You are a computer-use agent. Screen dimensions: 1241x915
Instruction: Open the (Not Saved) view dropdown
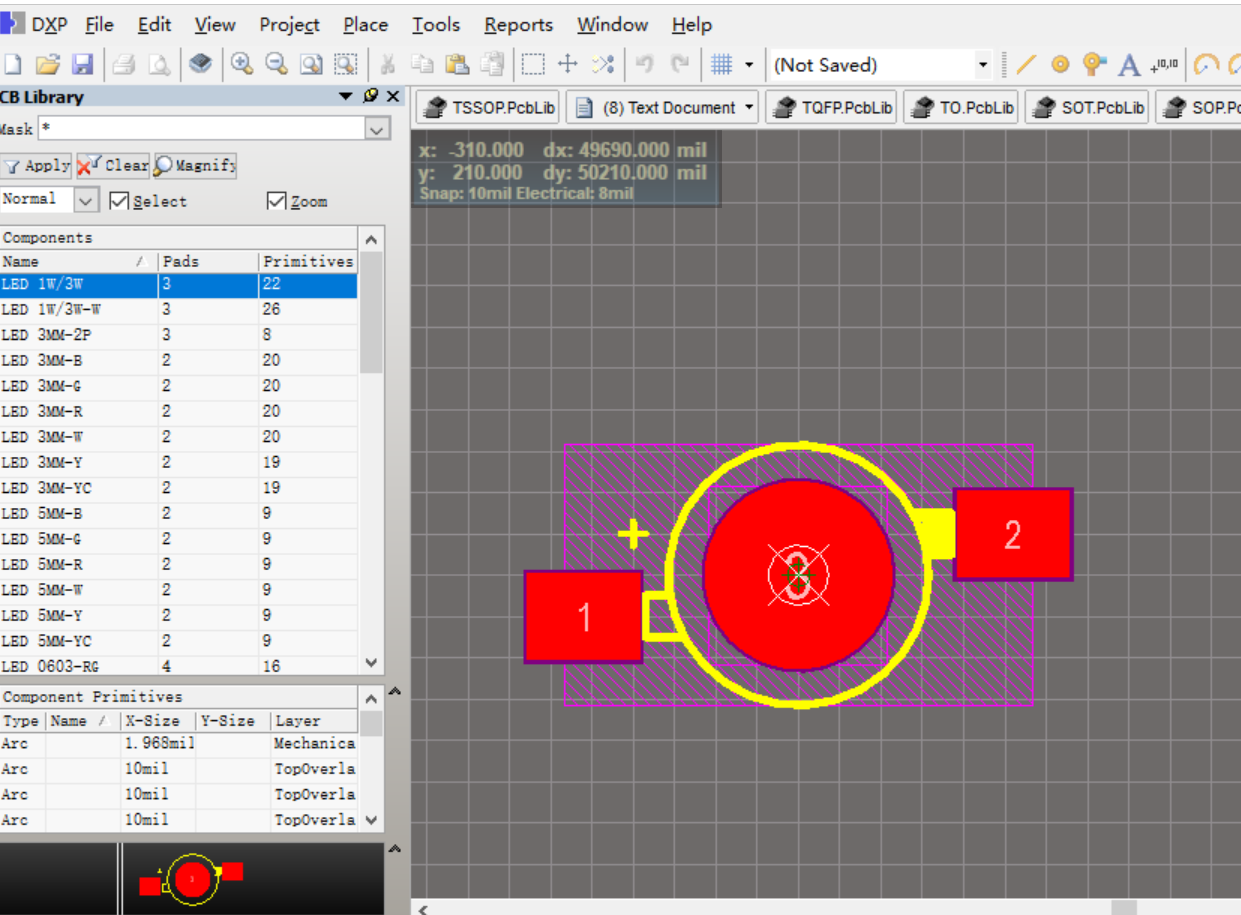[983, 65]
